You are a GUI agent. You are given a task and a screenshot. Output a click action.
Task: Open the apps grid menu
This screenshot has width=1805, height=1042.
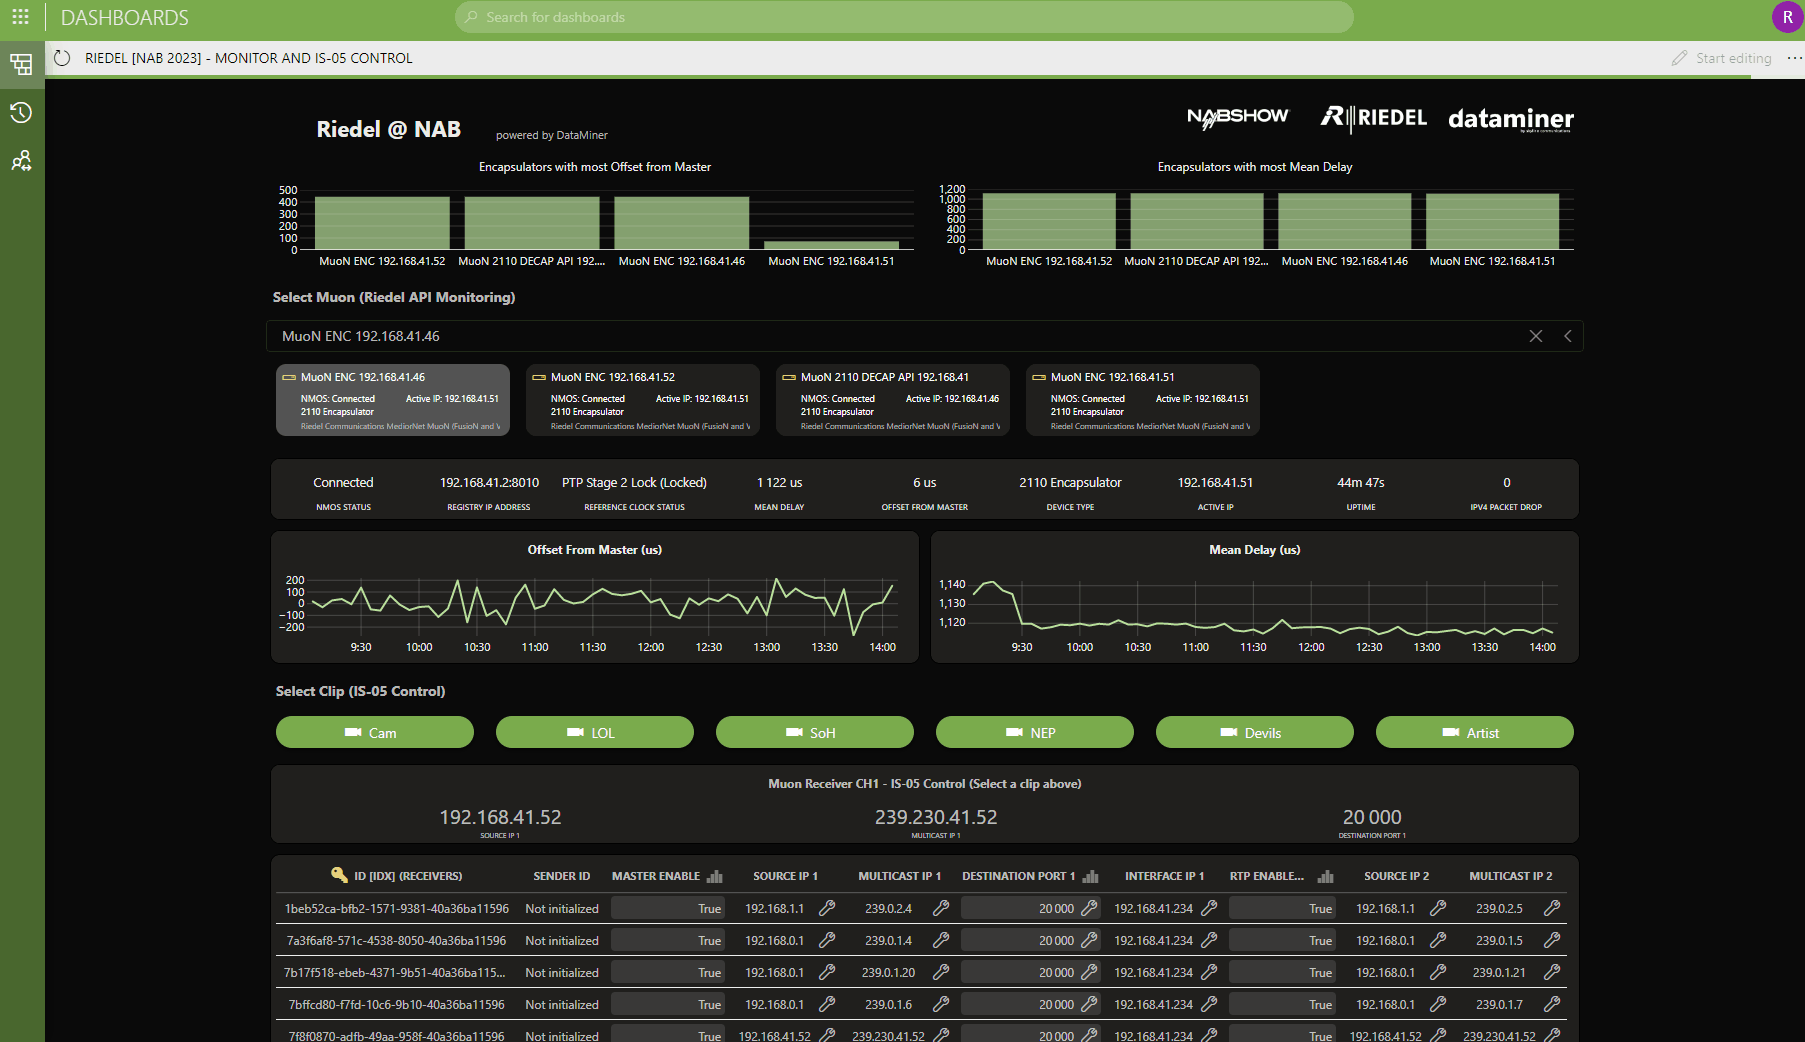point(20,17)
